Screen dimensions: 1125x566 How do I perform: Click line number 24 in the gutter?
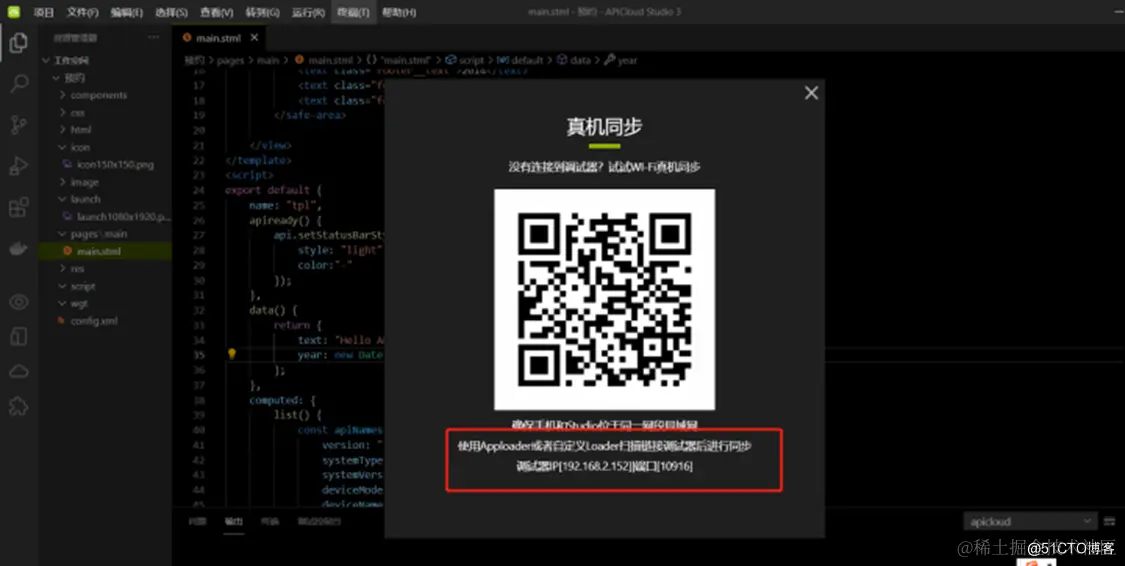199,190
